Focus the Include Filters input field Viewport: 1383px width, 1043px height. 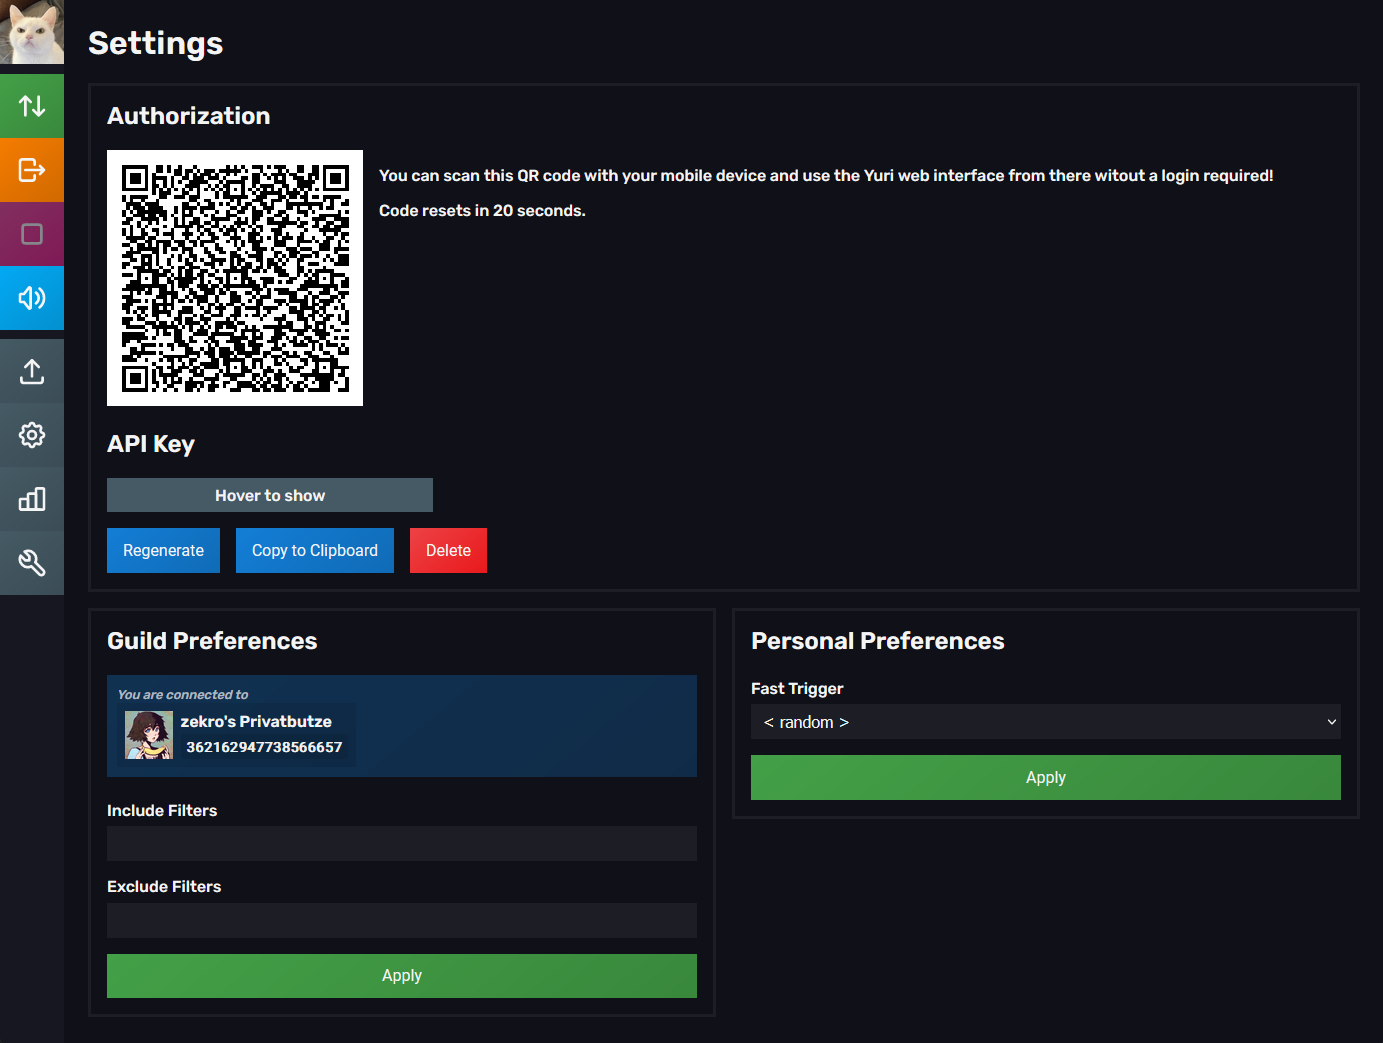click(402, 843)
